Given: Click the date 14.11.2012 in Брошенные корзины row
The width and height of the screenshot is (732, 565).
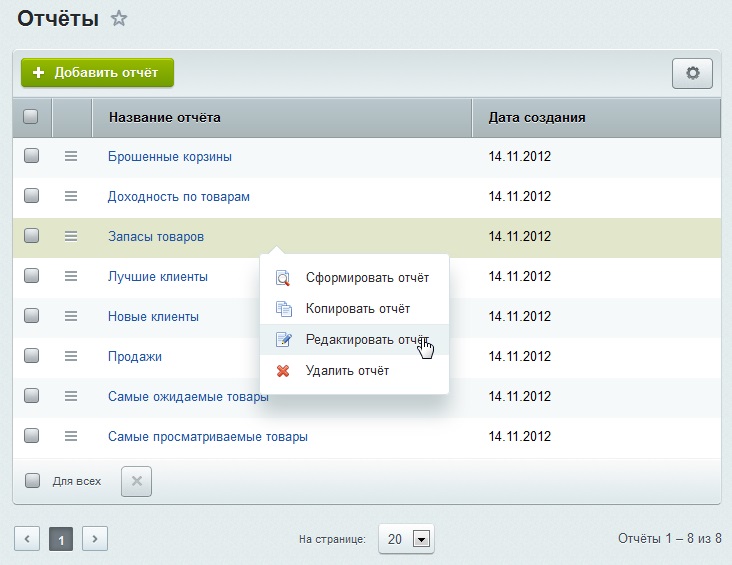Looking at the screenshot, I should 520,156.
